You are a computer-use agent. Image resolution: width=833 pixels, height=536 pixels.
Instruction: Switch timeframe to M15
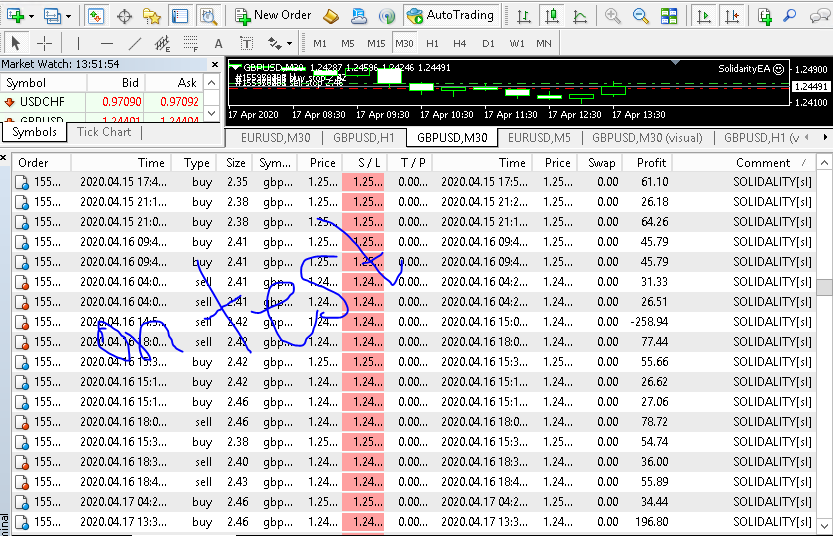tap(376, 44)
